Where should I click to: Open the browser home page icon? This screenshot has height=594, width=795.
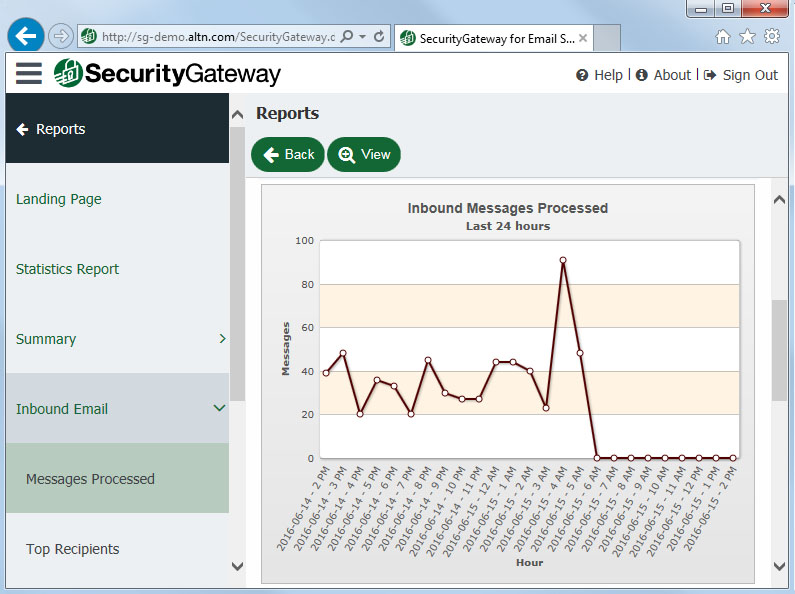(x=722, y=36)
